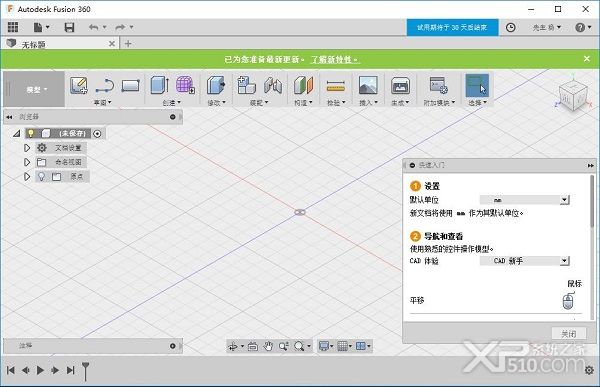
Task: Activate the Pan hand tool
Action: [268, 346]
